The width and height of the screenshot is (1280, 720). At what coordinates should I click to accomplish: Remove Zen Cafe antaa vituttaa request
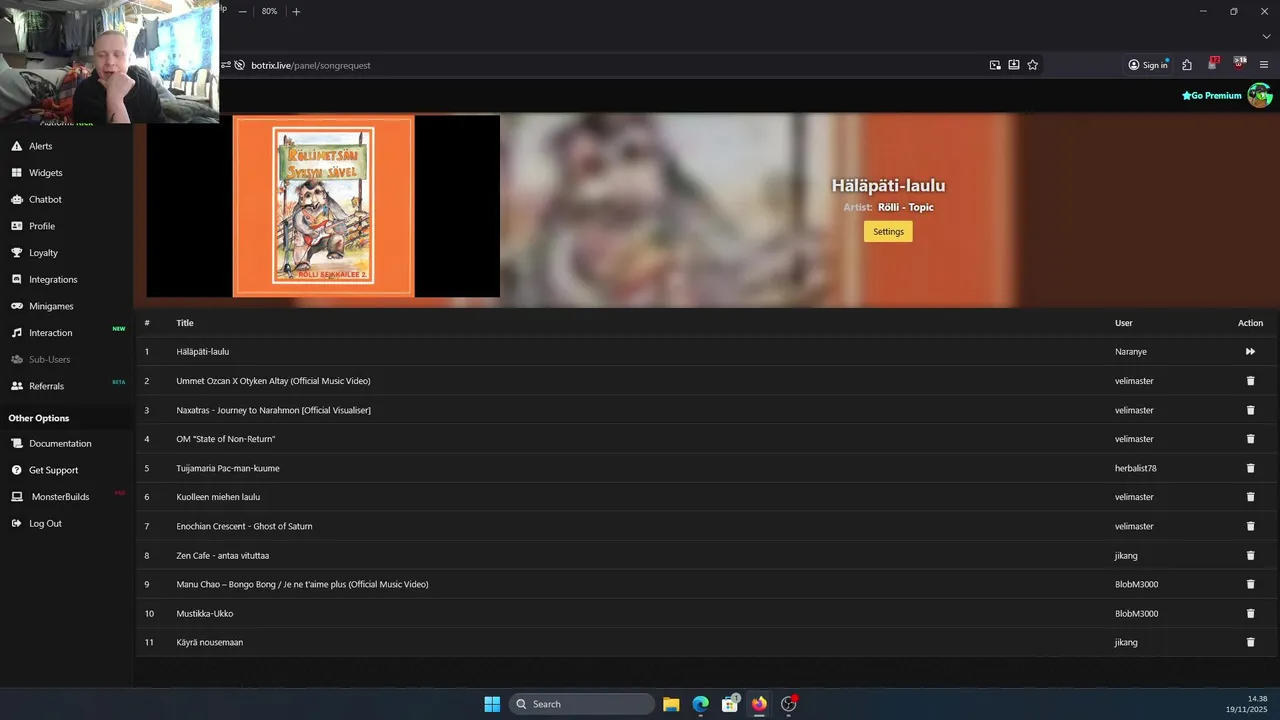[1250, 555]
